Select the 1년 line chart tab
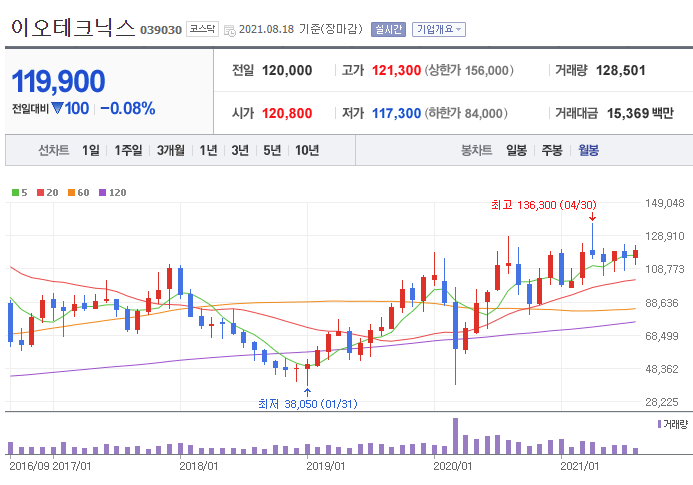This screenshot has width=693, height=485. click(208, 150)
